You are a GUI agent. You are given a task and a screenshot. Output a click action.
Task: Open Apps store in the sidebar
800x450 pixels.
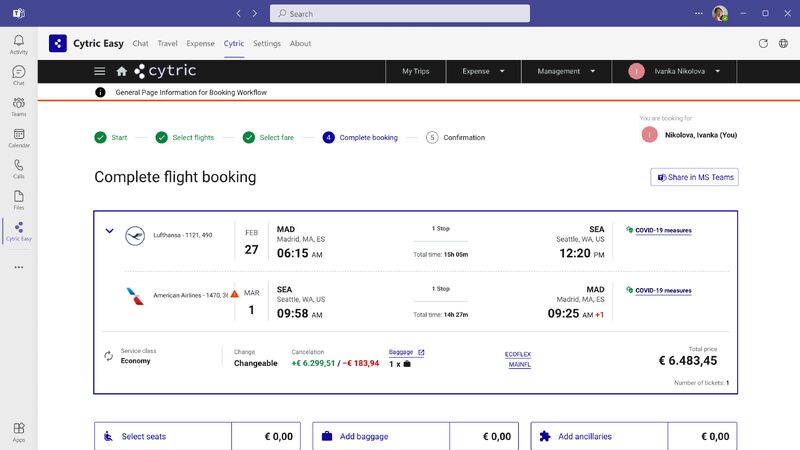(18, 432)
